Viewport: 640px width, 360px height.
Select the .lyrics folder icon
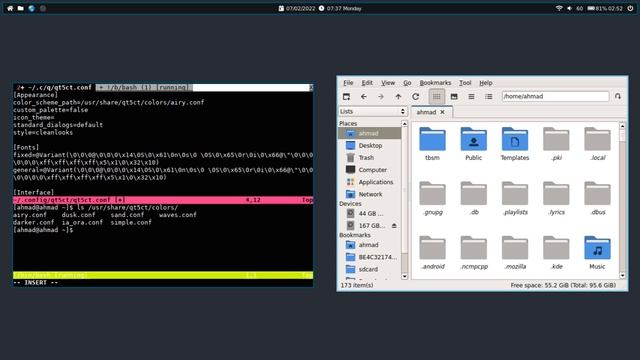click(x=556, y=193)
